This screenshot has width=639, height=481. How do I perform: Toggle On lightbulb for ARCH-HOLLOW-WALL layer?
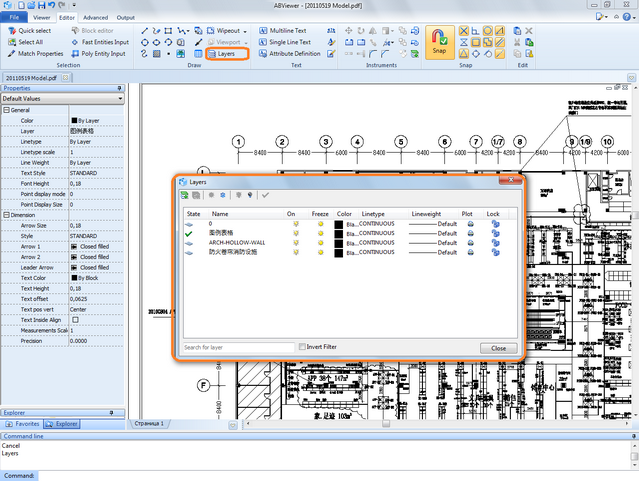(295, 242)
